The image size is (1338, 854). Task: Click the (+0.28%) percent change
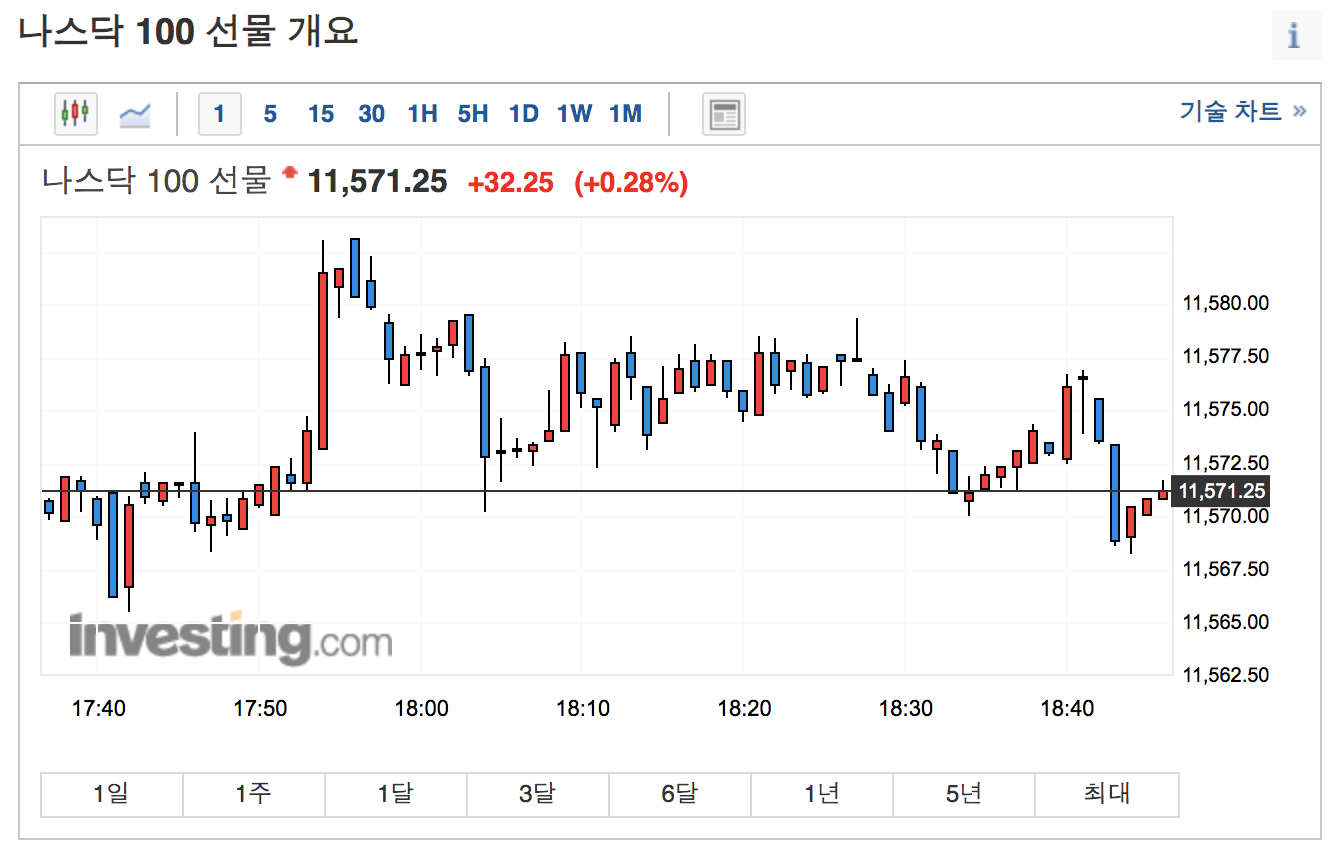click(631, 183)
